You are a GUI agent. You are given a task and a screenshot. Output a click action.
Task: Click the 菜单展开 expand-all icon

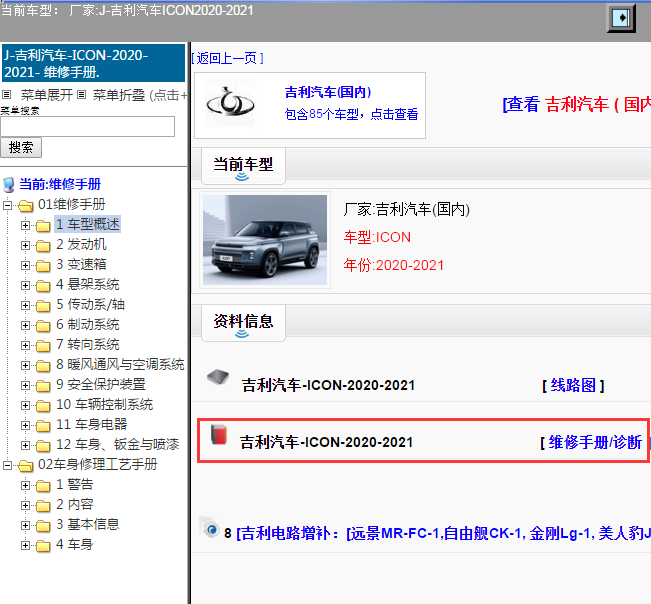pyautogui.click(x=6, y=95)
